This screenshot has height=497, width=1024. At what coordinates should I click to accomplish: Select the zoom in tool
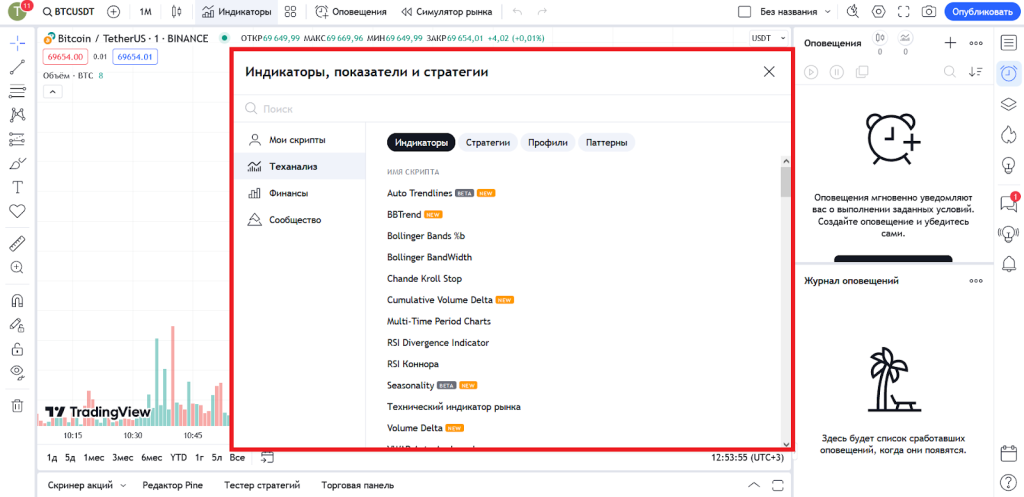(18, 267)
